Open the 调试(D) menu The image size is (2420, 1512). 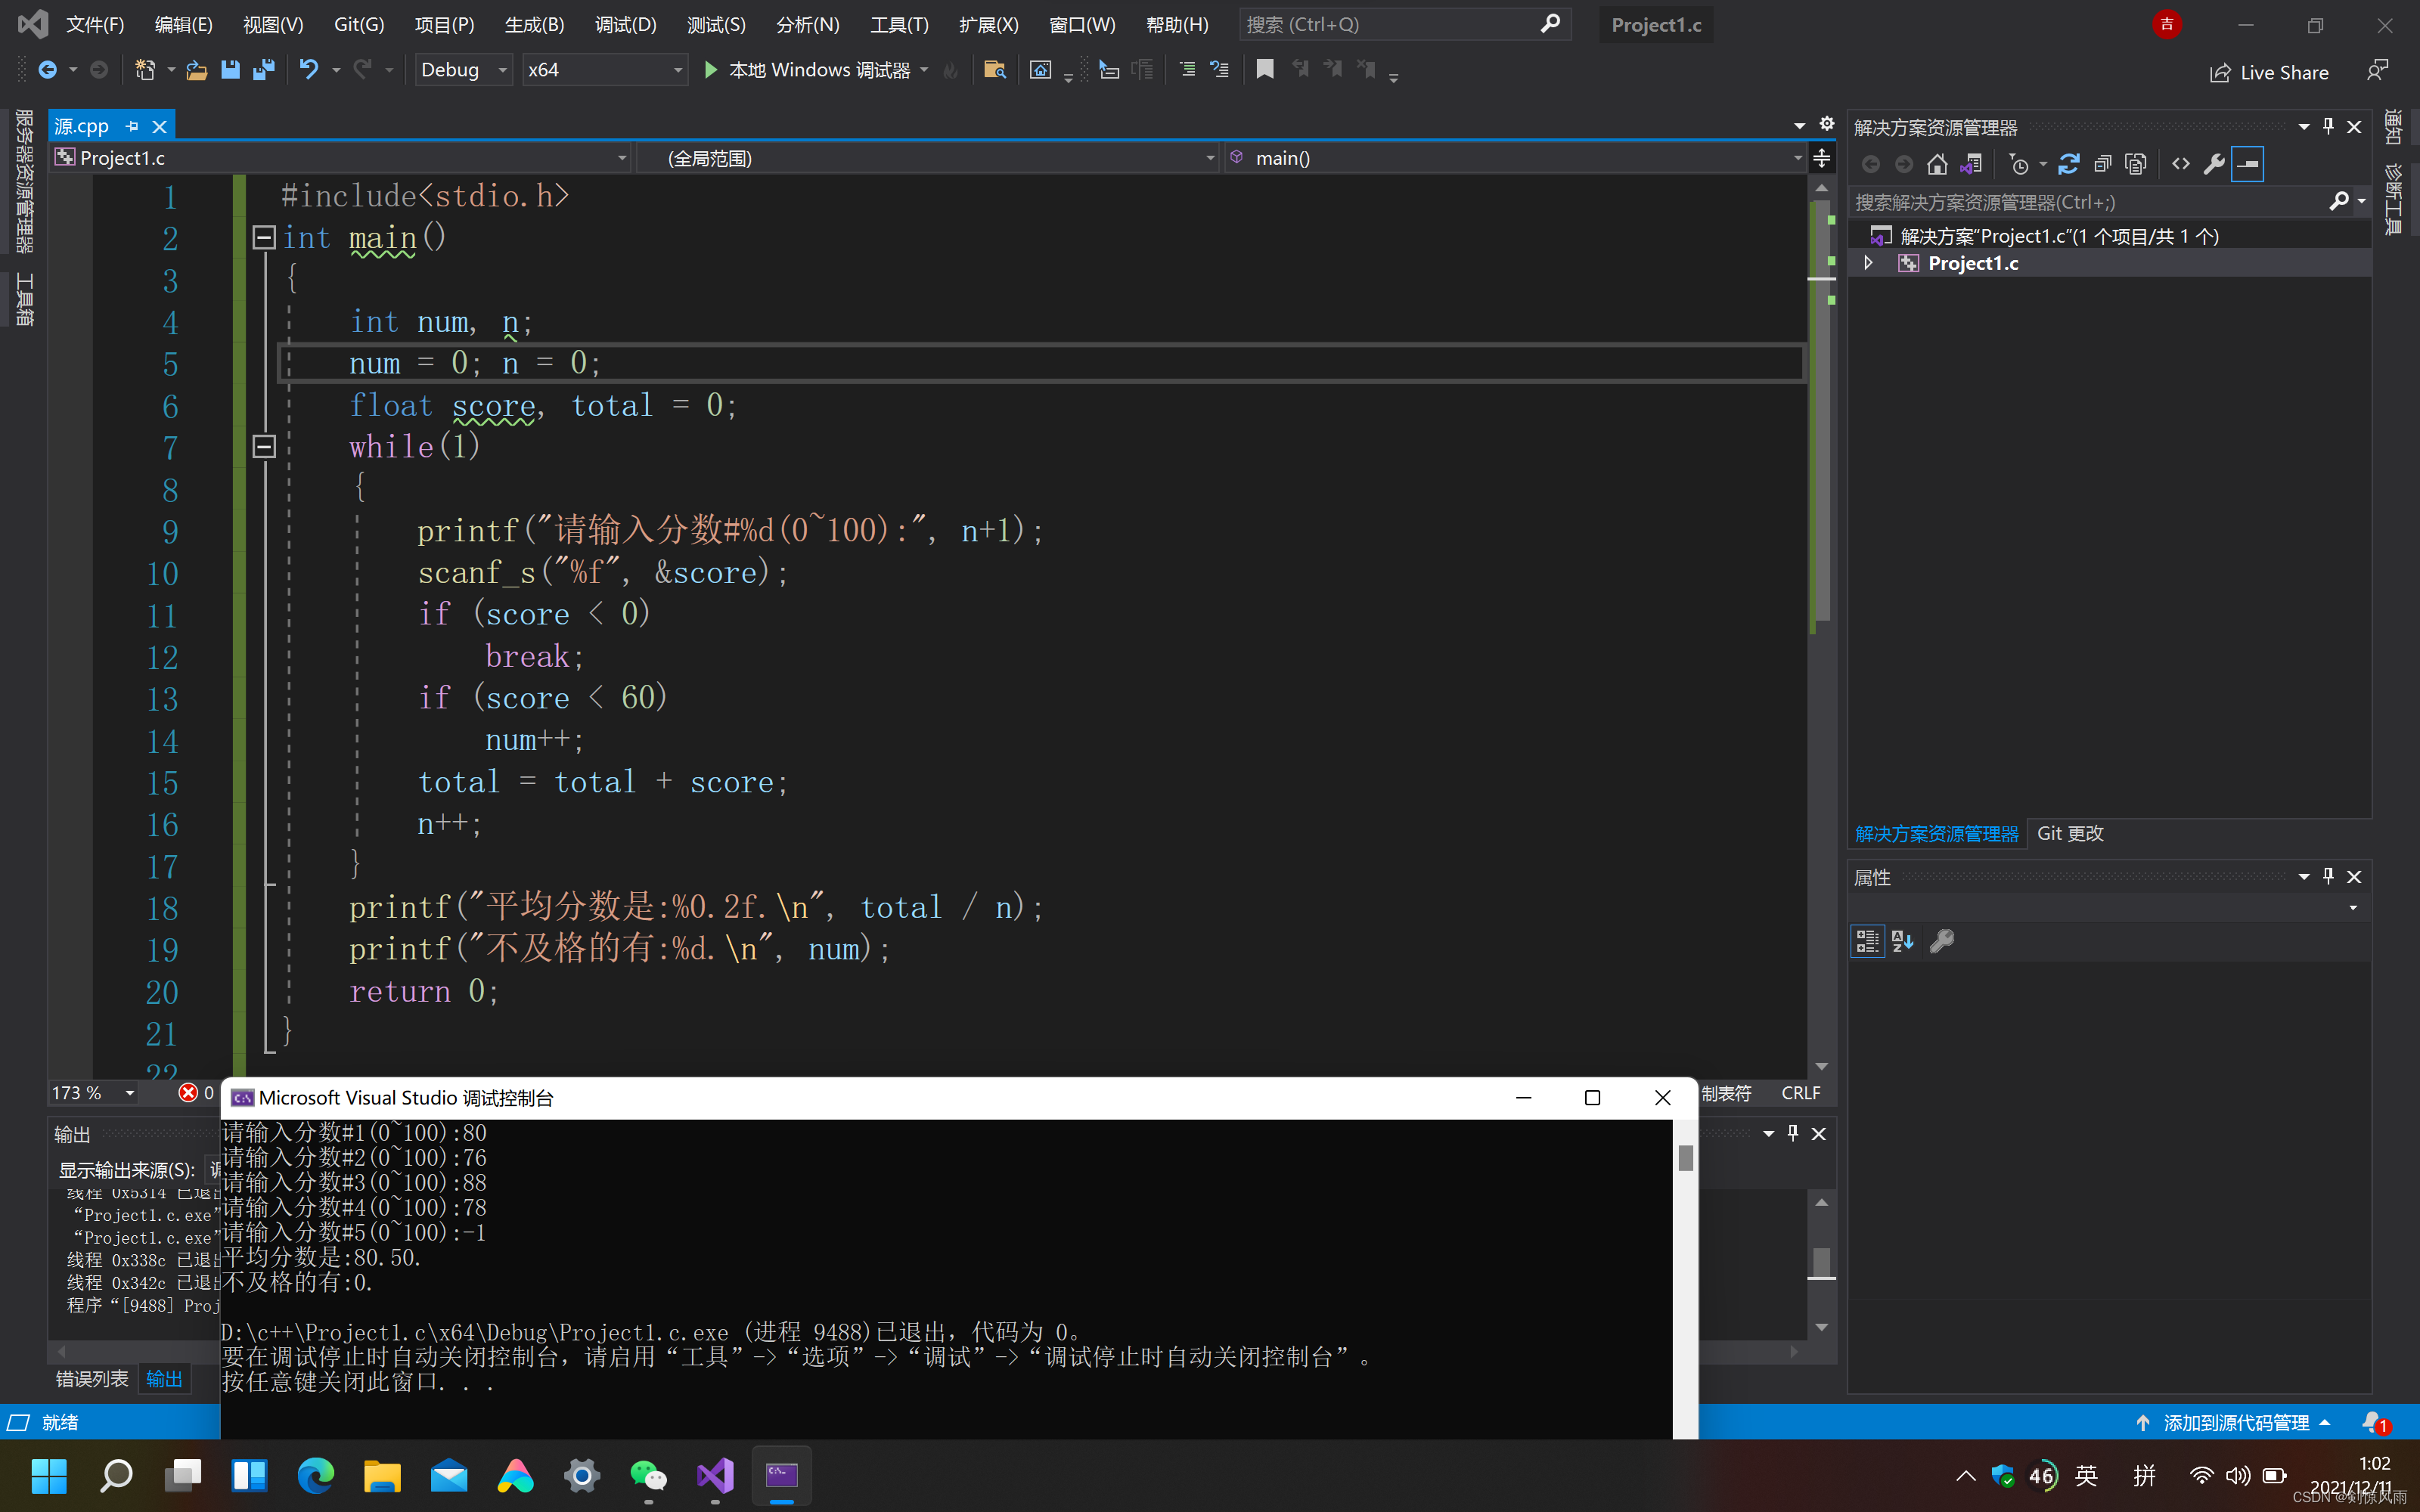point(625,24)
